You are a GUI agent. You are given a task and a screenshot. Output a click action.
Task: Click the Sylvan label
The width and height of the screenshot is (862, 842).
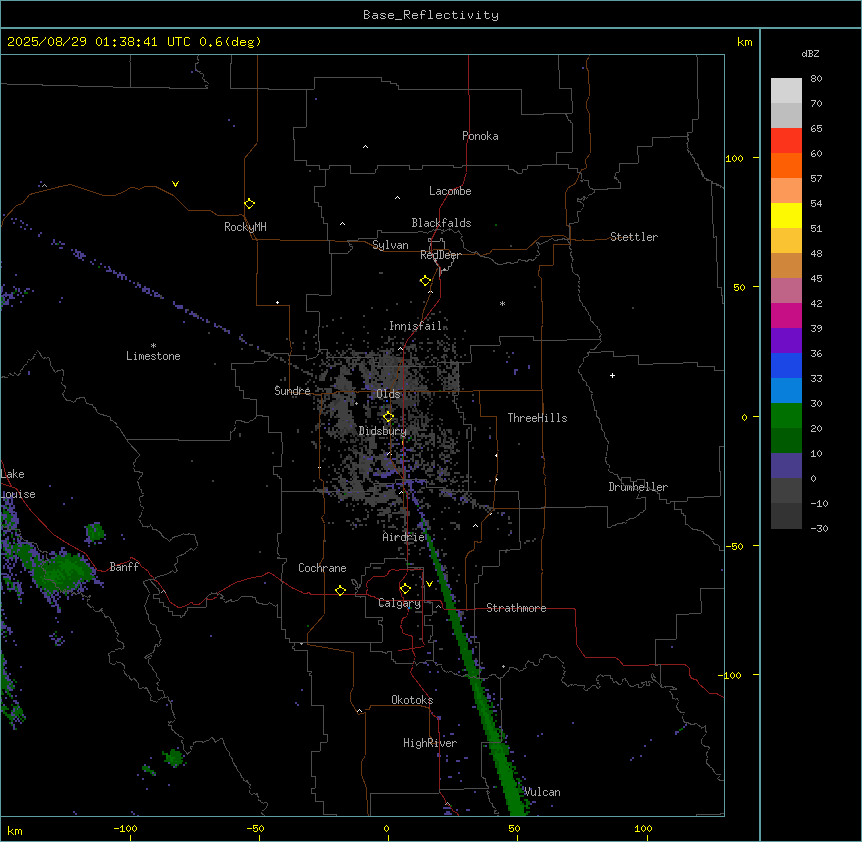390,245
